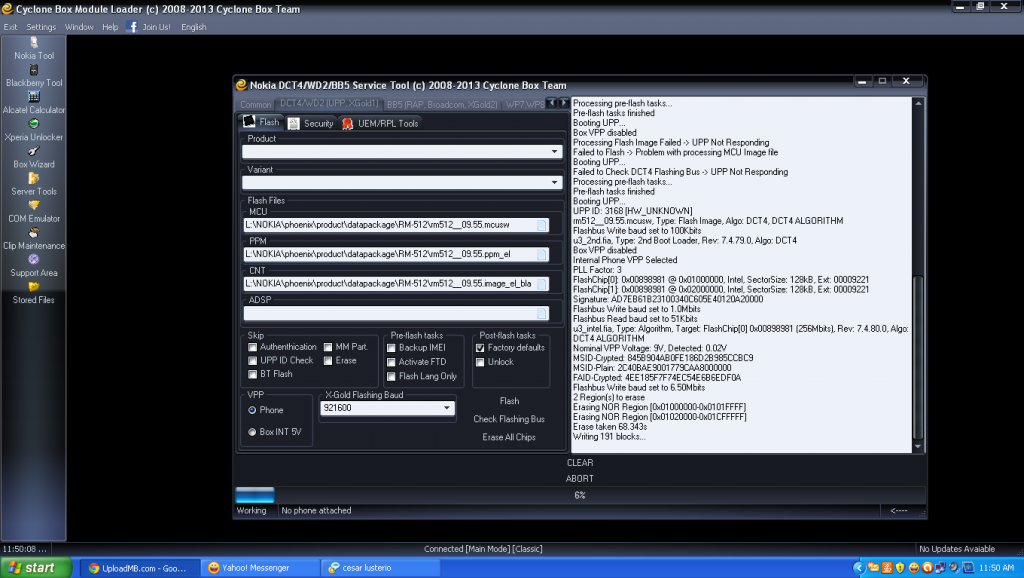The height and width of the screenshot is (578, 1024).
Task: Launch the Blackberry Tool icon
Action: click(x=34, y=70)
